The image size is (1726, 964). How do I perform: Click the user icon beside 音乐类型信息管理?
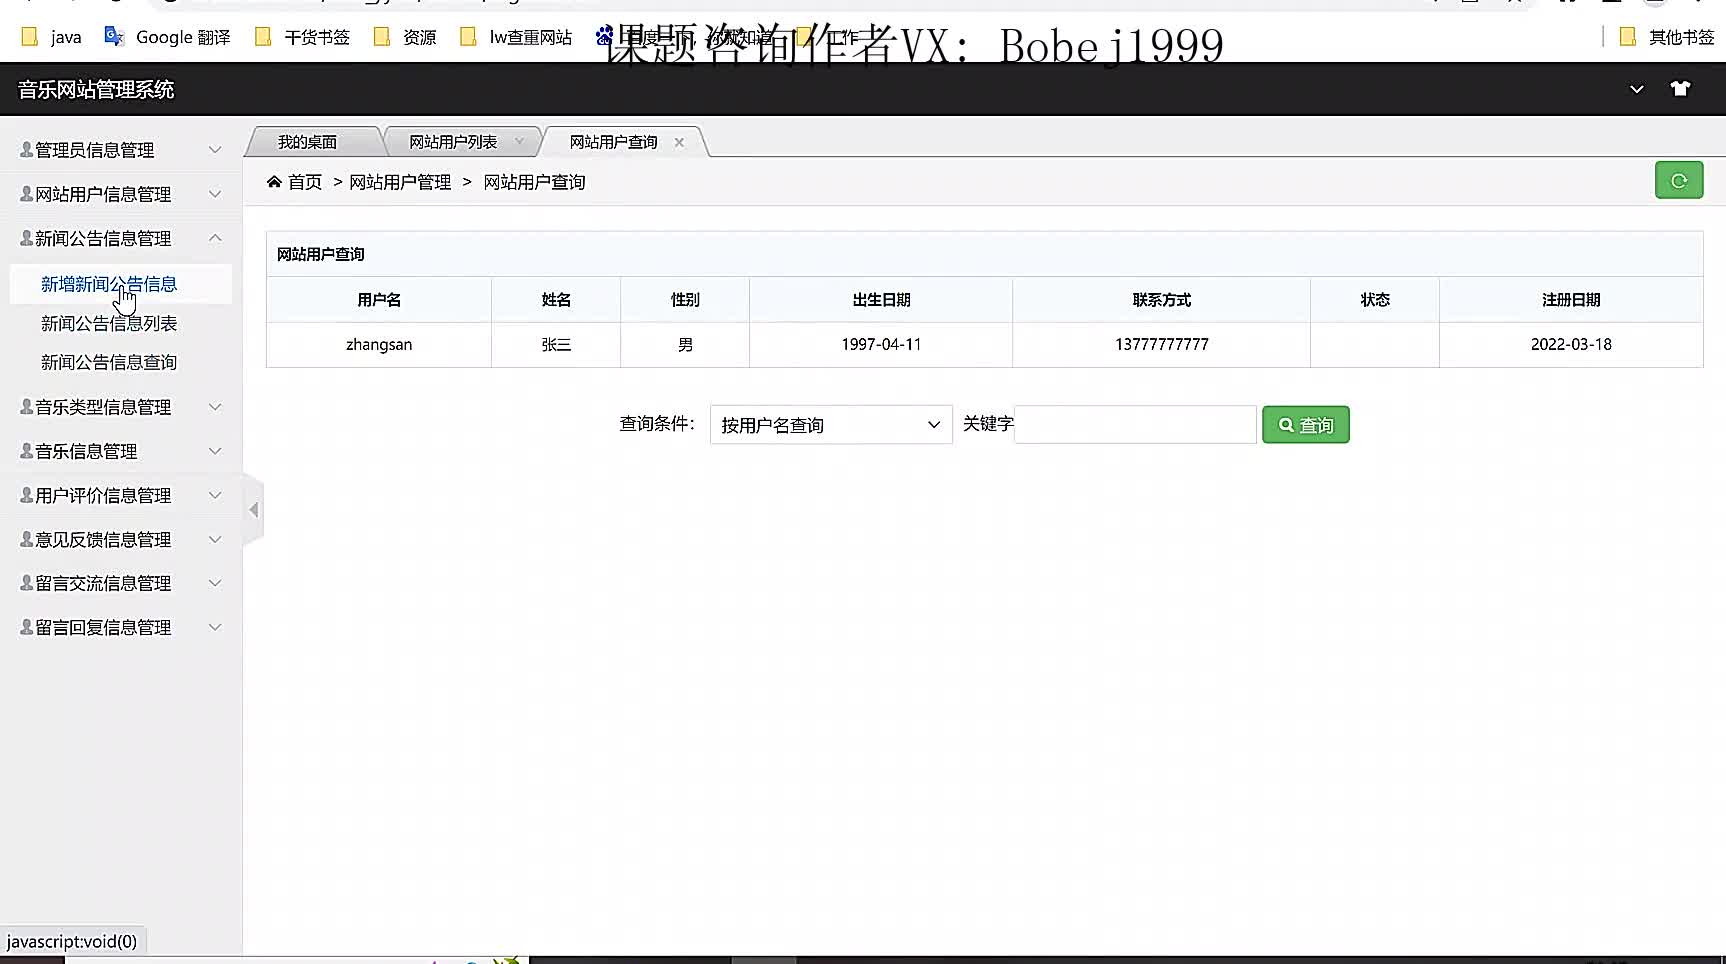27,407
